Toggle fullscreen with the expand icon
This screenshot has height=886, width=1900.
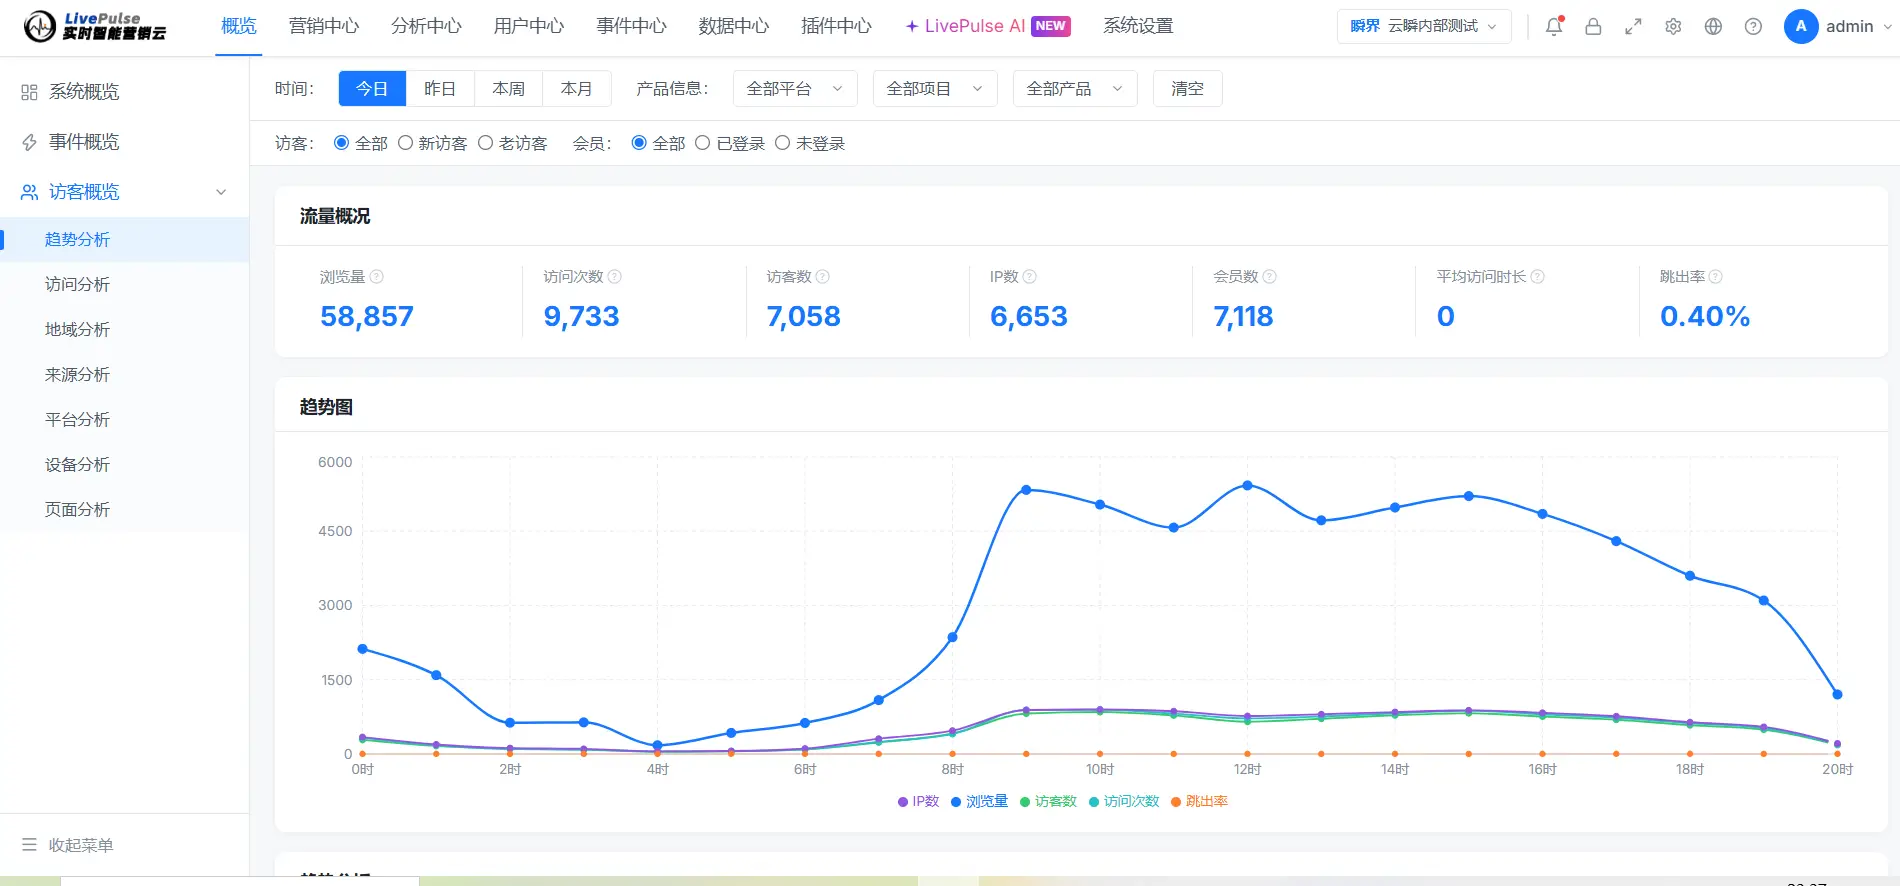(1633, 27)
